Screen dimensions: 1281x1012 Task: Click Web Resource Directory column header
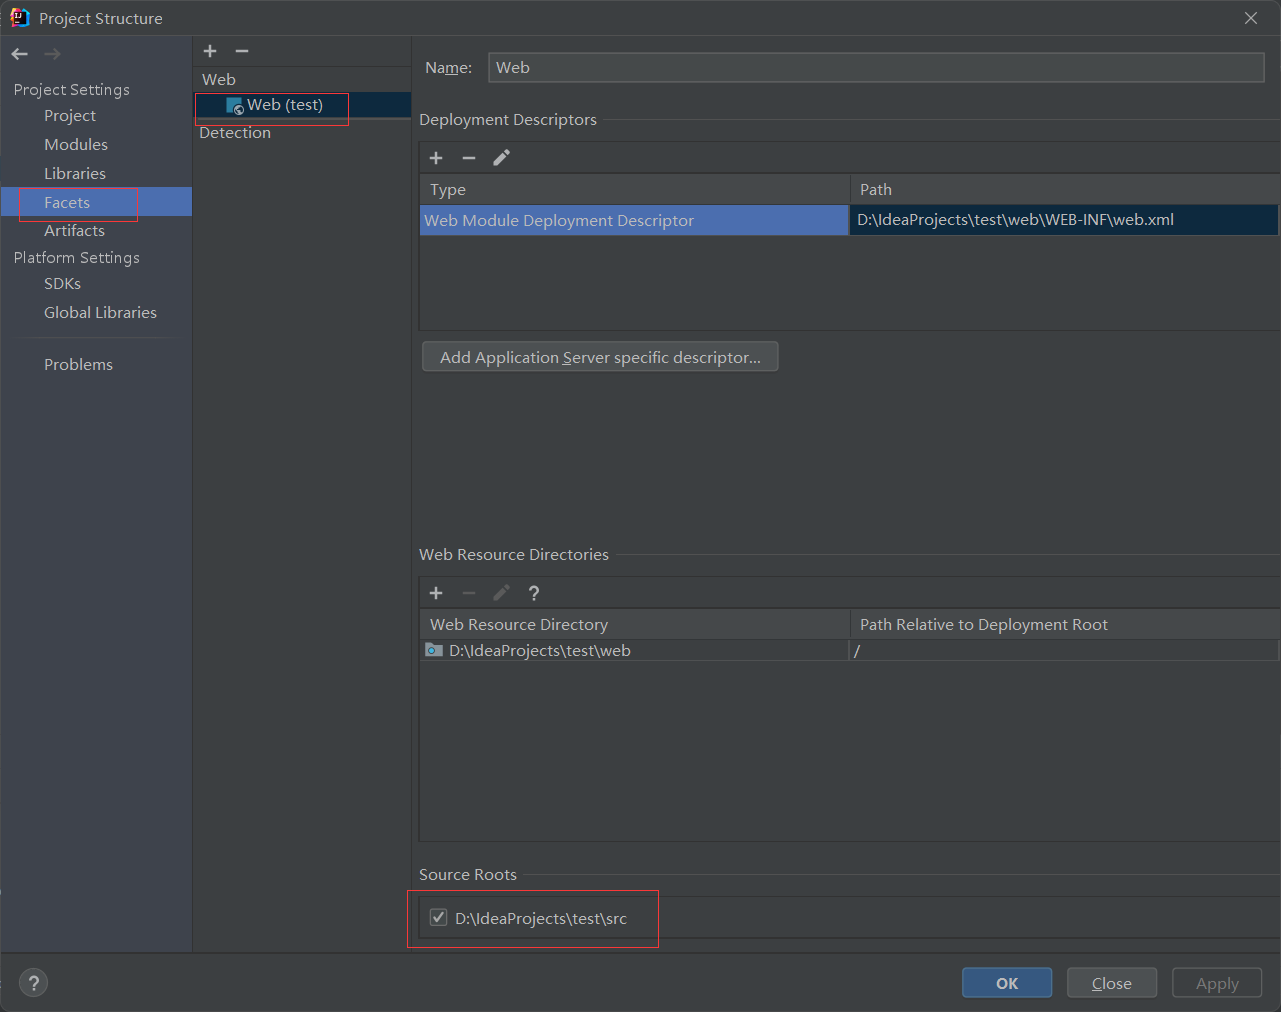tap(634, 625)
